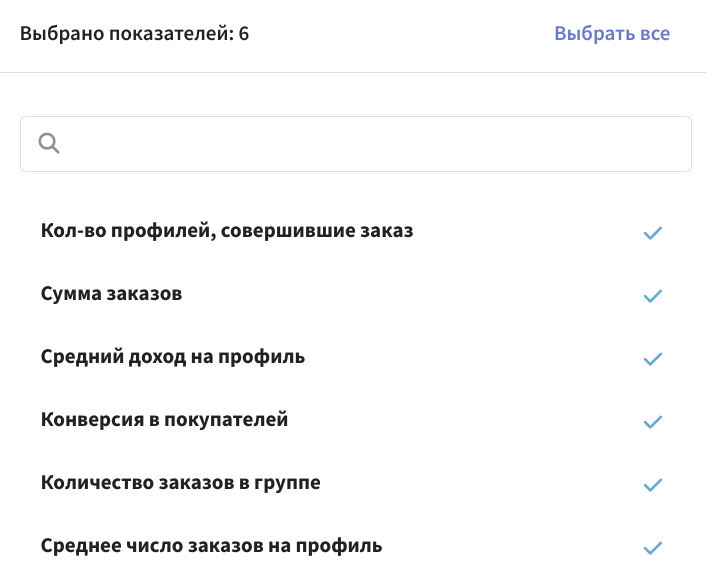Remove the checkmark for Количество заказов в группе
The width and height of the screenshot is (706, 571).
[652, 485]
